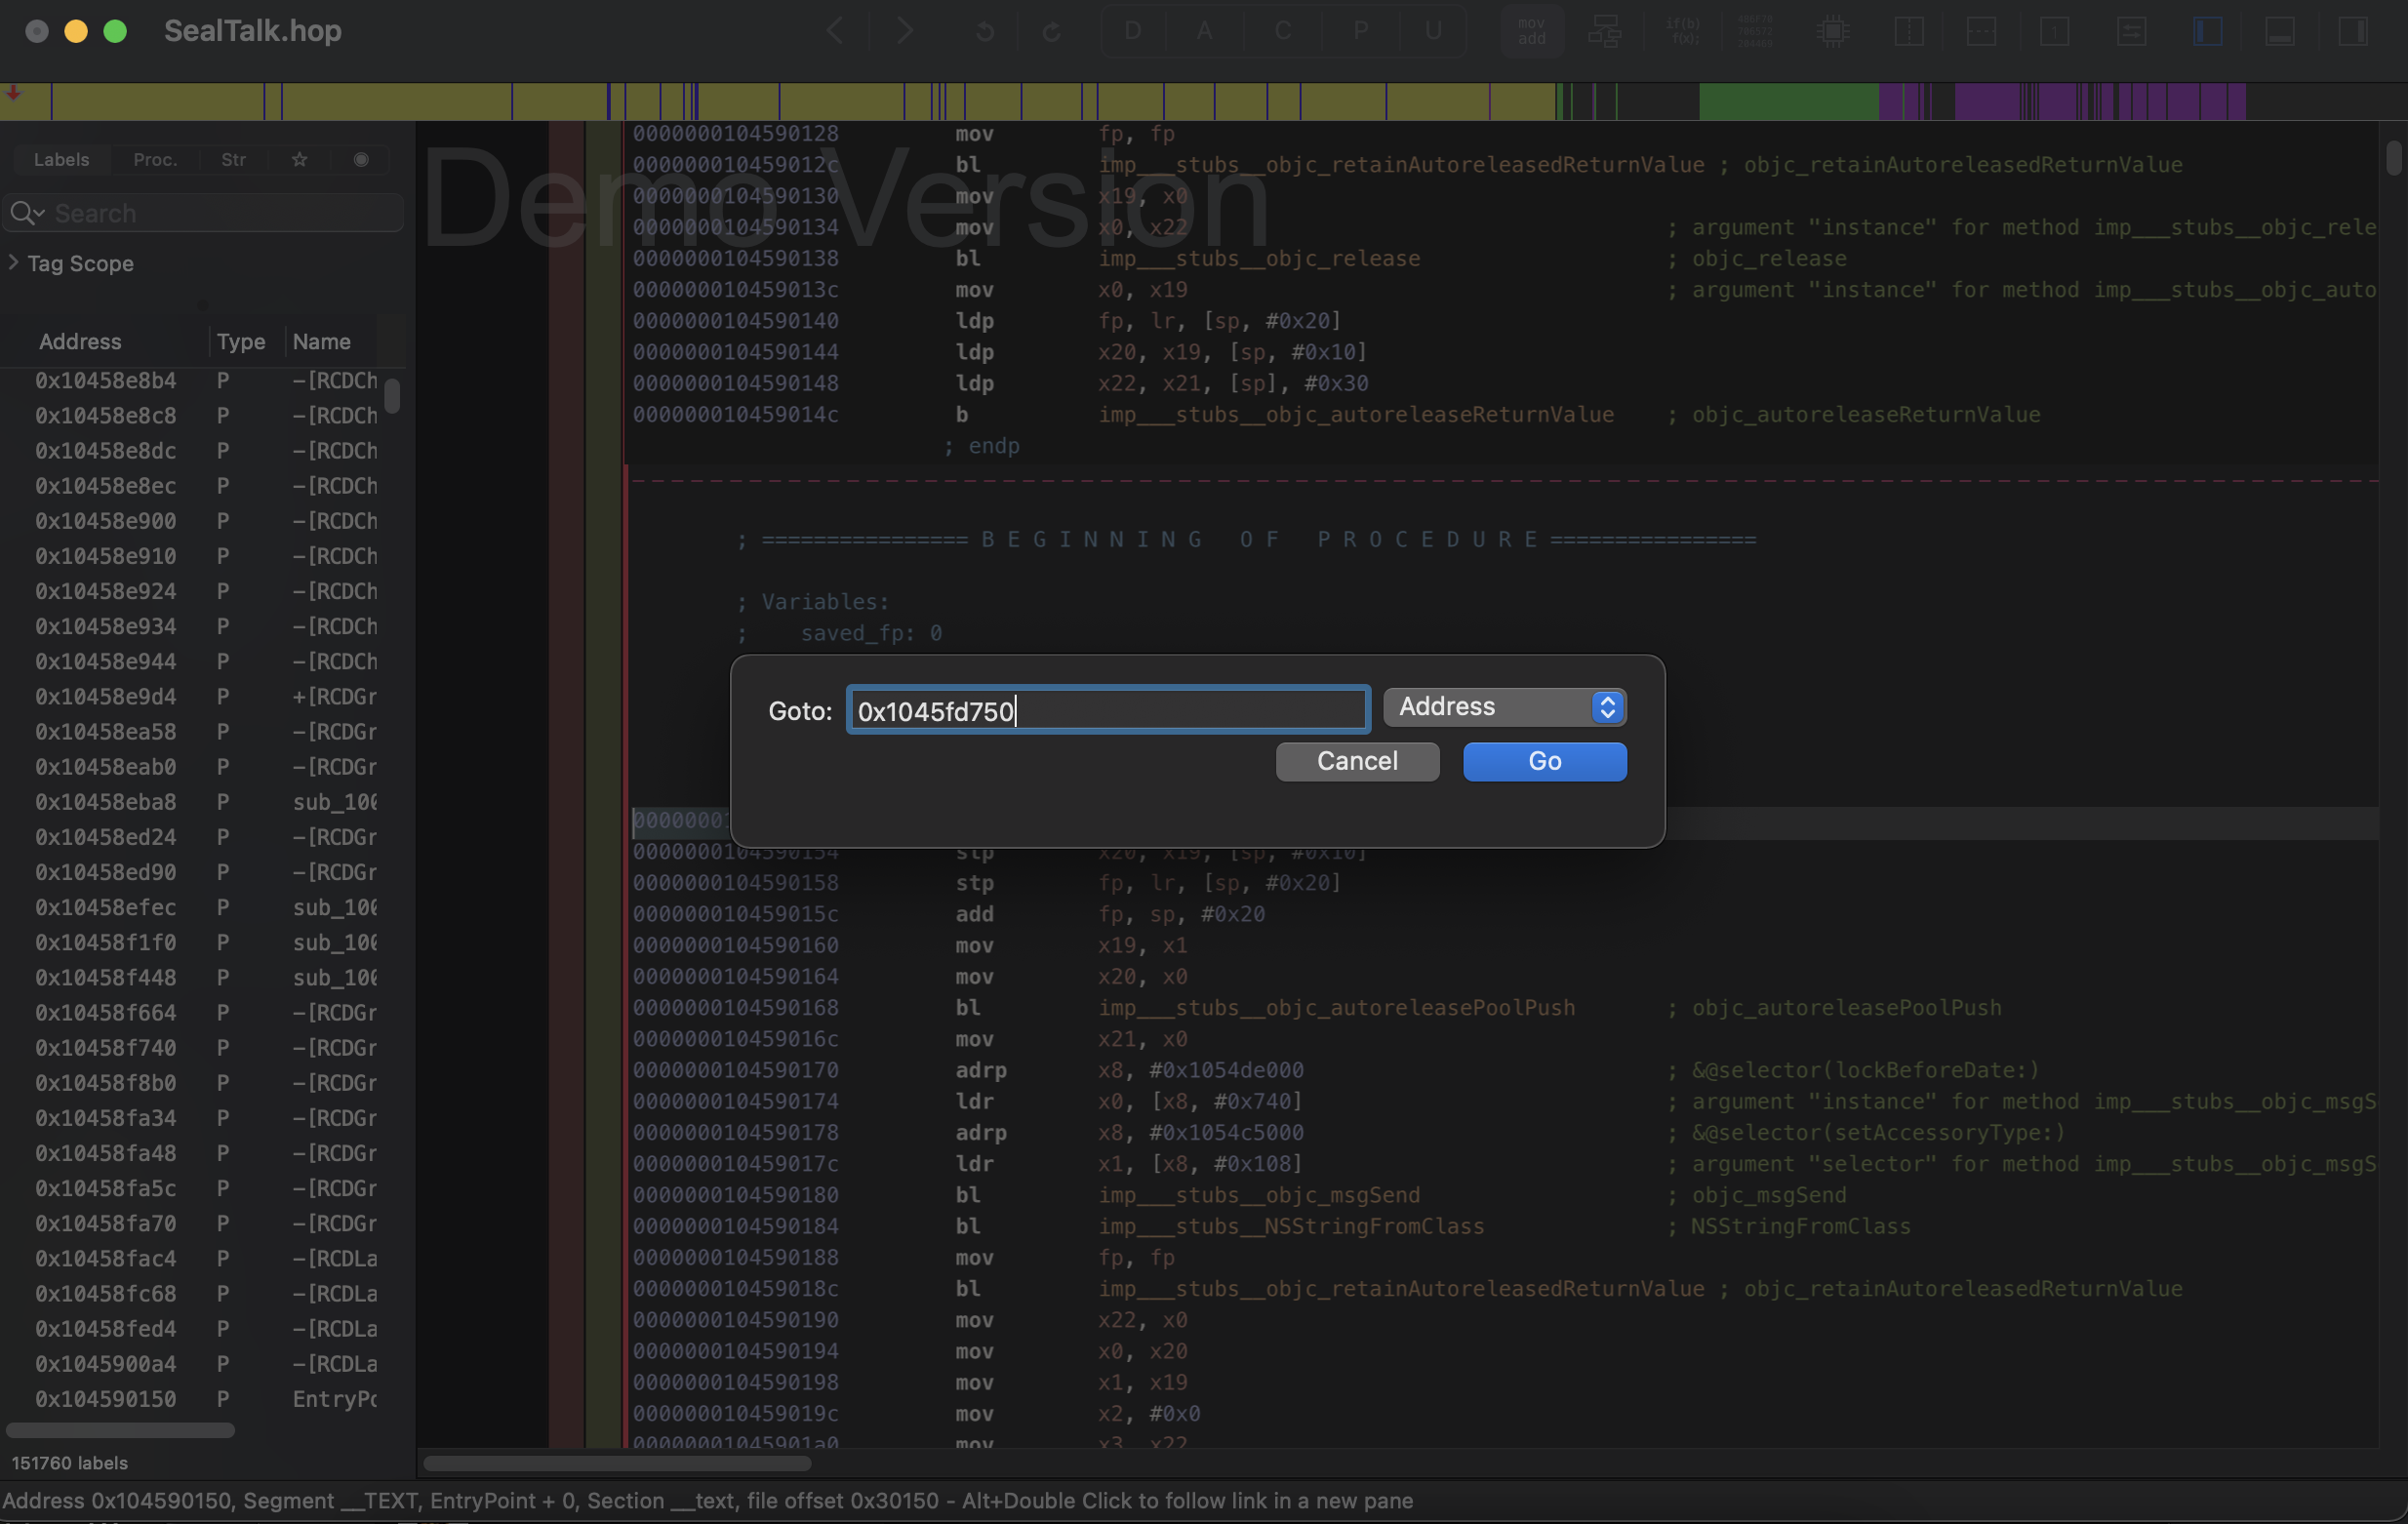Click the Goto address input field

pos(1107,710)
